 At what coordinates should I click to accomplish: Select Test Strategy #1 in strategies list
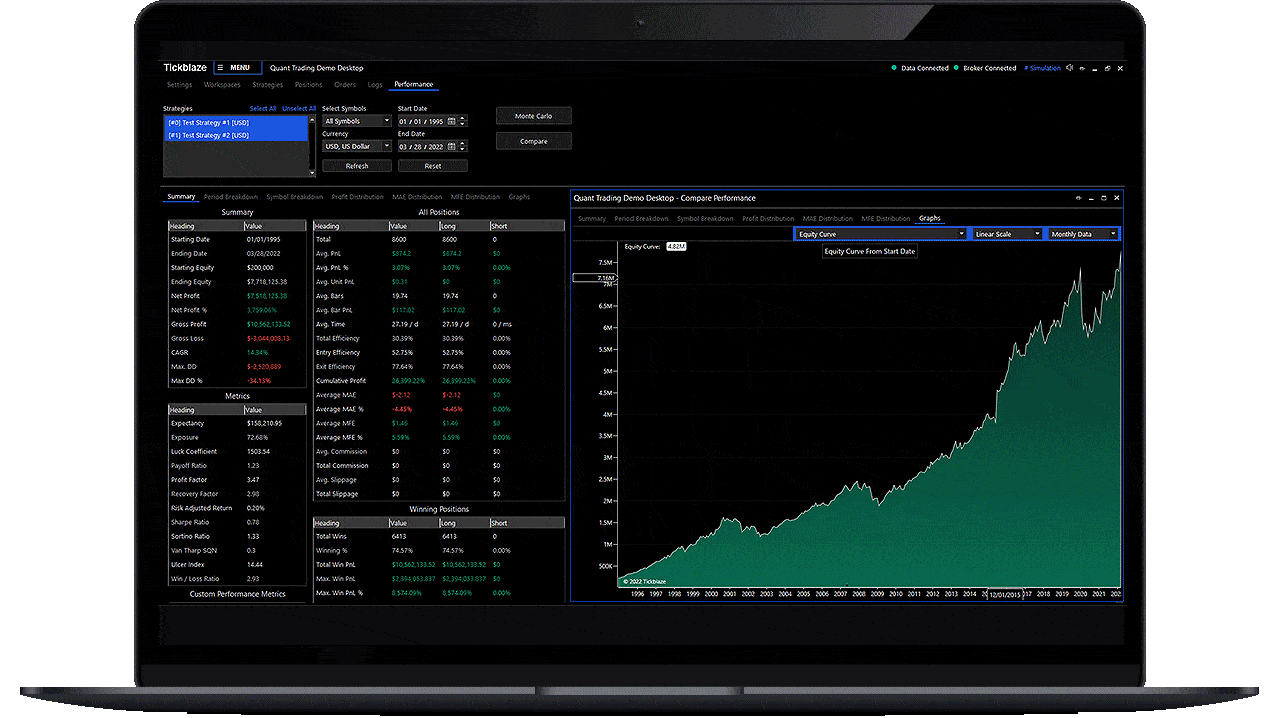(236, 122)
